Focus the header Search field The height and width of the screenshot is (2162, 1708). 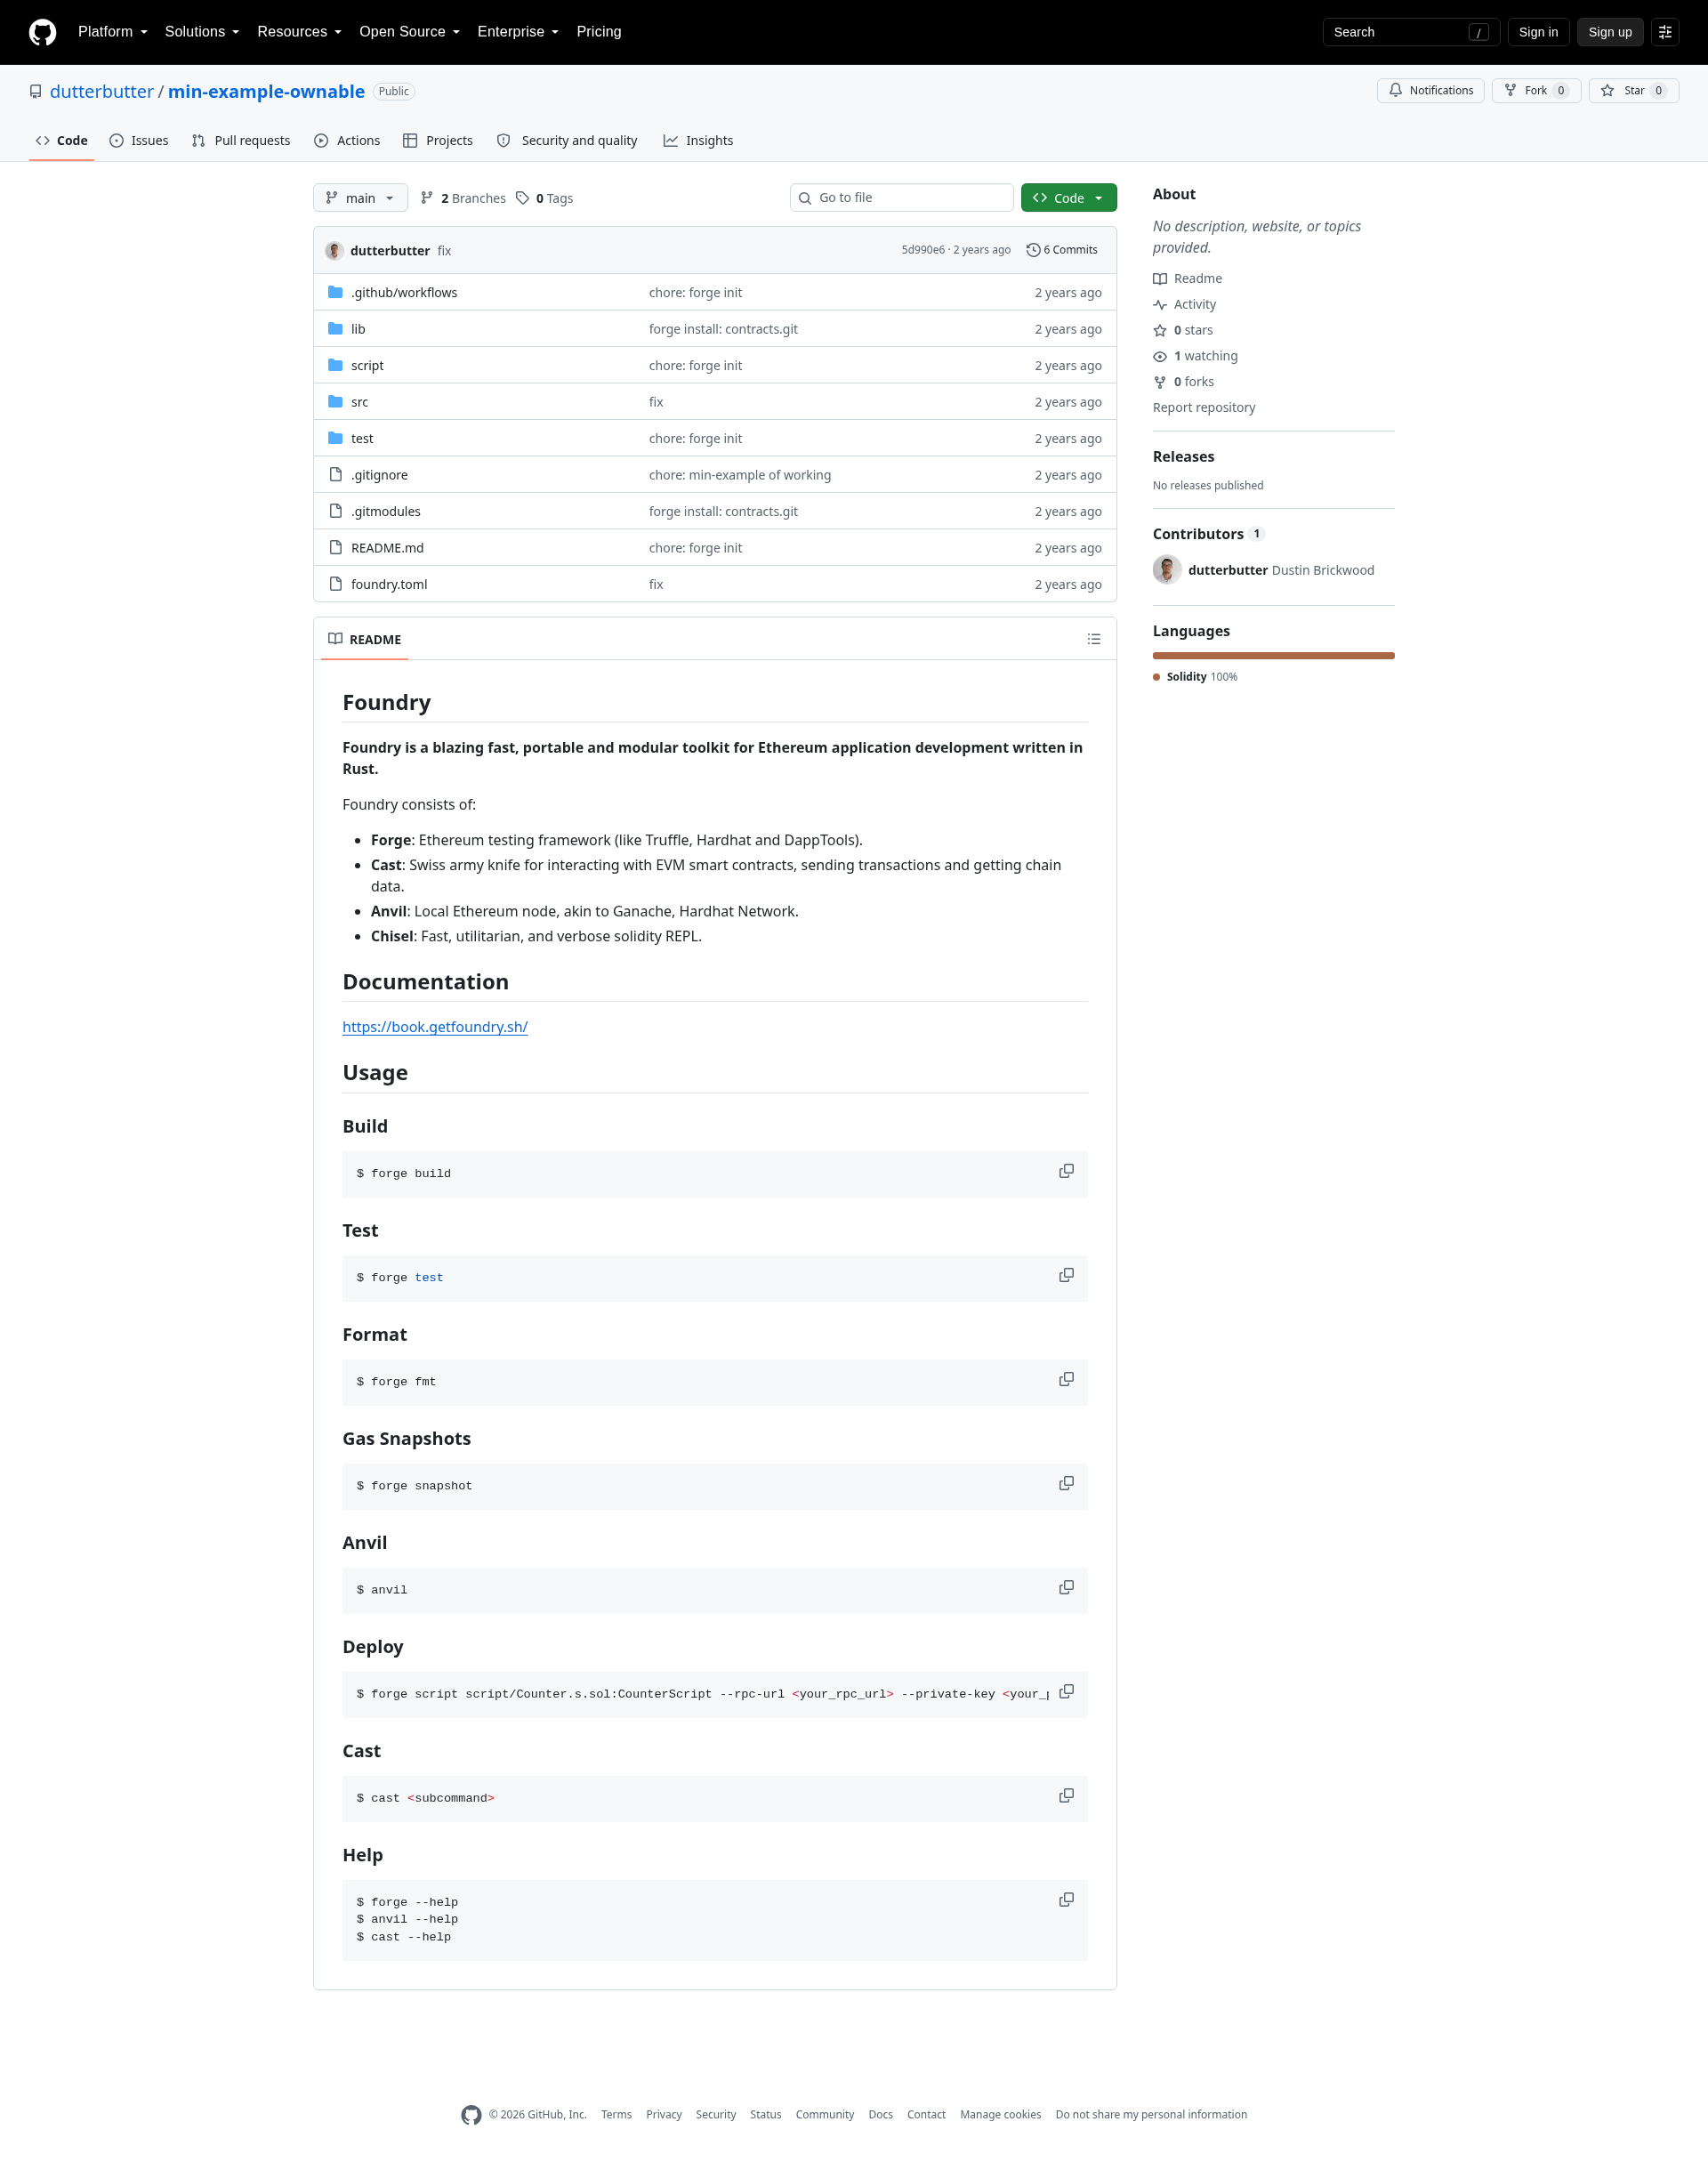(x=1411, y=32)
